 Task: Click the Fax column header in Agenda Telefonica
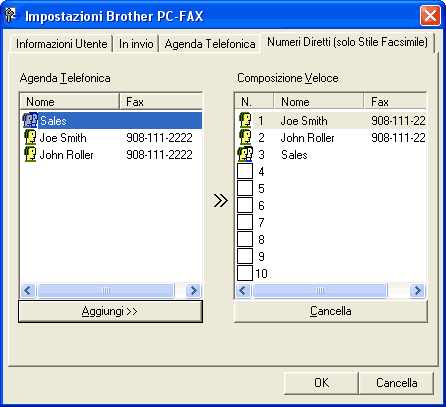click(x=161, y=101)
